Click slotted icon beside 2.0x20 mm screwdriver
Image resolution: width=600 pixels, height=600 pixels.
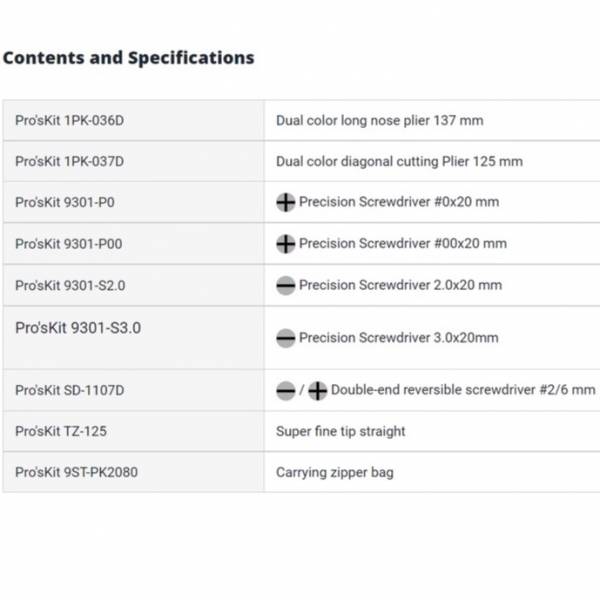tap(285, 285)
